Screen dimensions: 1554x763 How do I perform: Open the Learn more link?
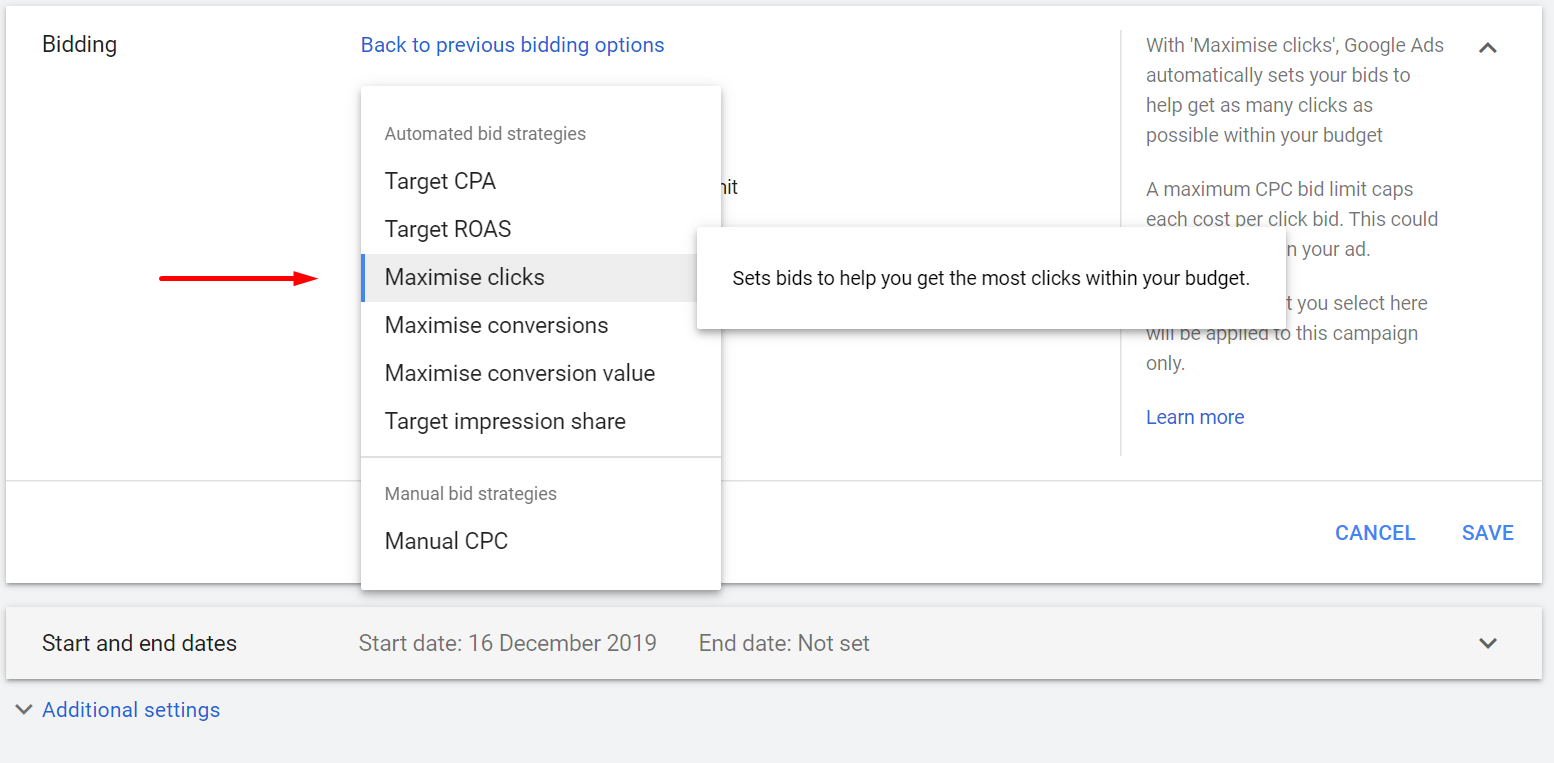(1195, 417)
